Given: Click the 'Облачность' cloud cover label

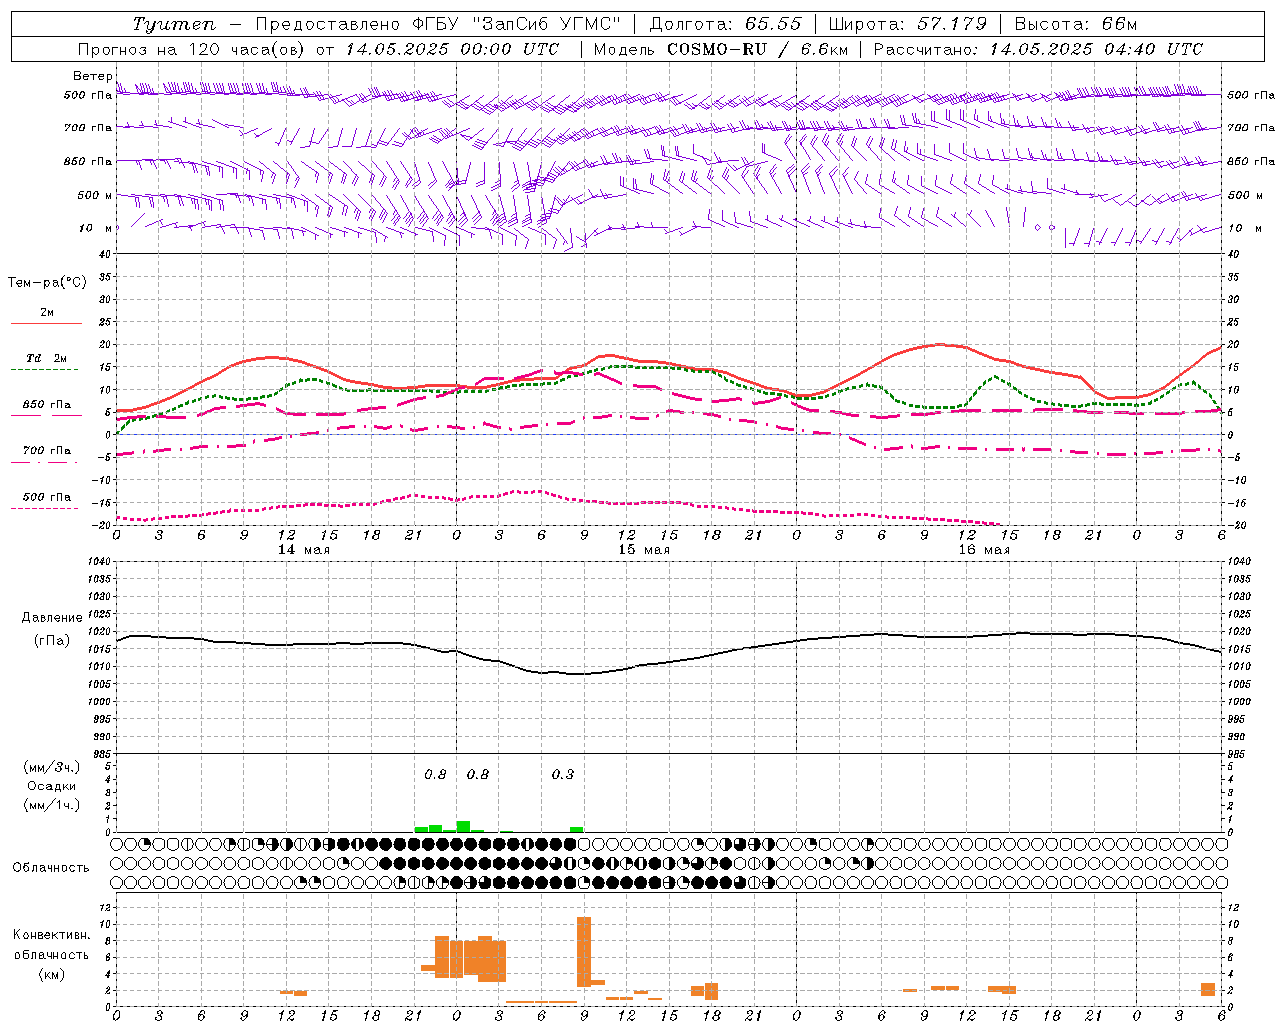Looking at the screenshot, I should [51, 867].
